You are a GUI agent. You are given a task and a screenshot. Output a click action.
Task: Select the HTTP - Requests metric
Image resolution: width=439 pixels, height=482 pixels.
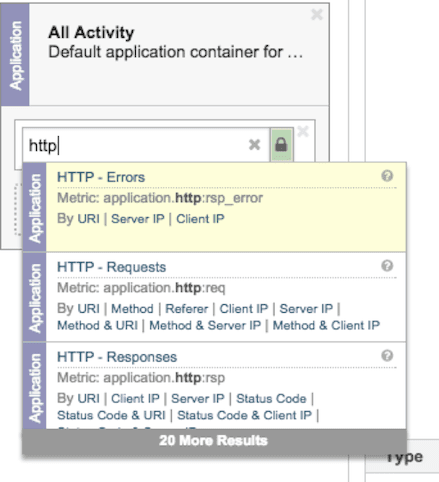[x=111, y=267]
